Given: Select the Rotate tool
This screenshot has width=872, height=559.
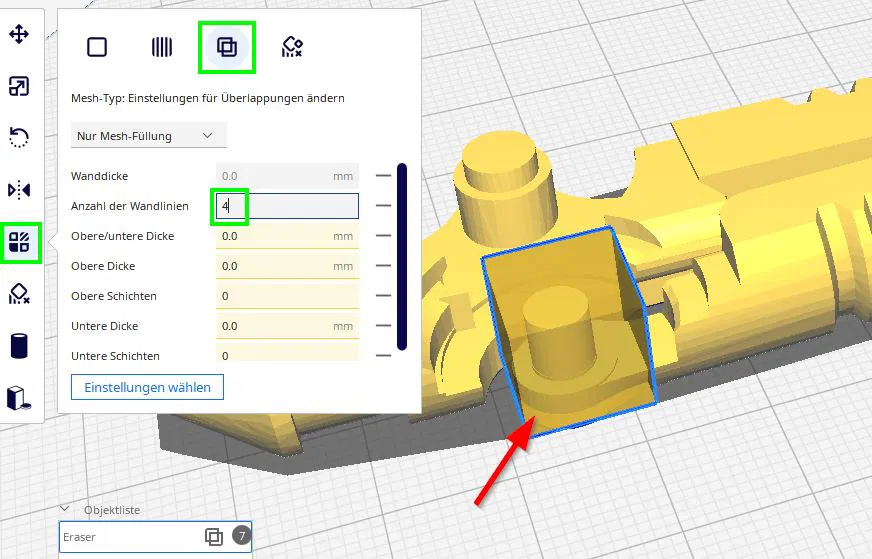Looking at the screenshot, I should tap(19, 137).
